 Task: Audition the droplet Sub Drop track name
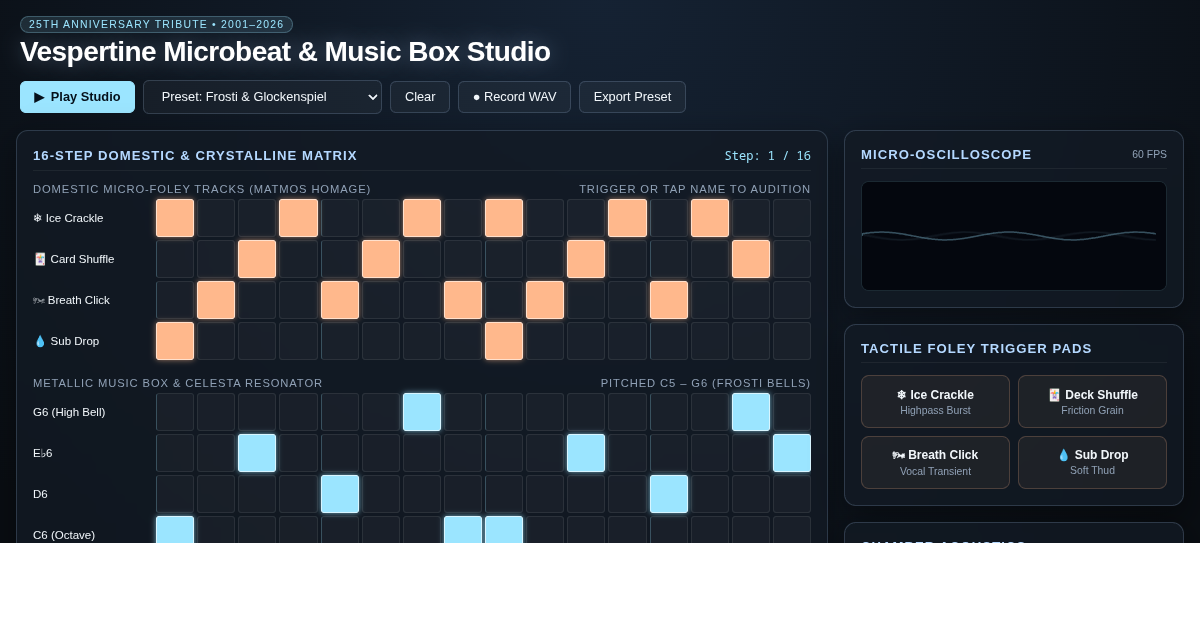(x=66, y=341)
